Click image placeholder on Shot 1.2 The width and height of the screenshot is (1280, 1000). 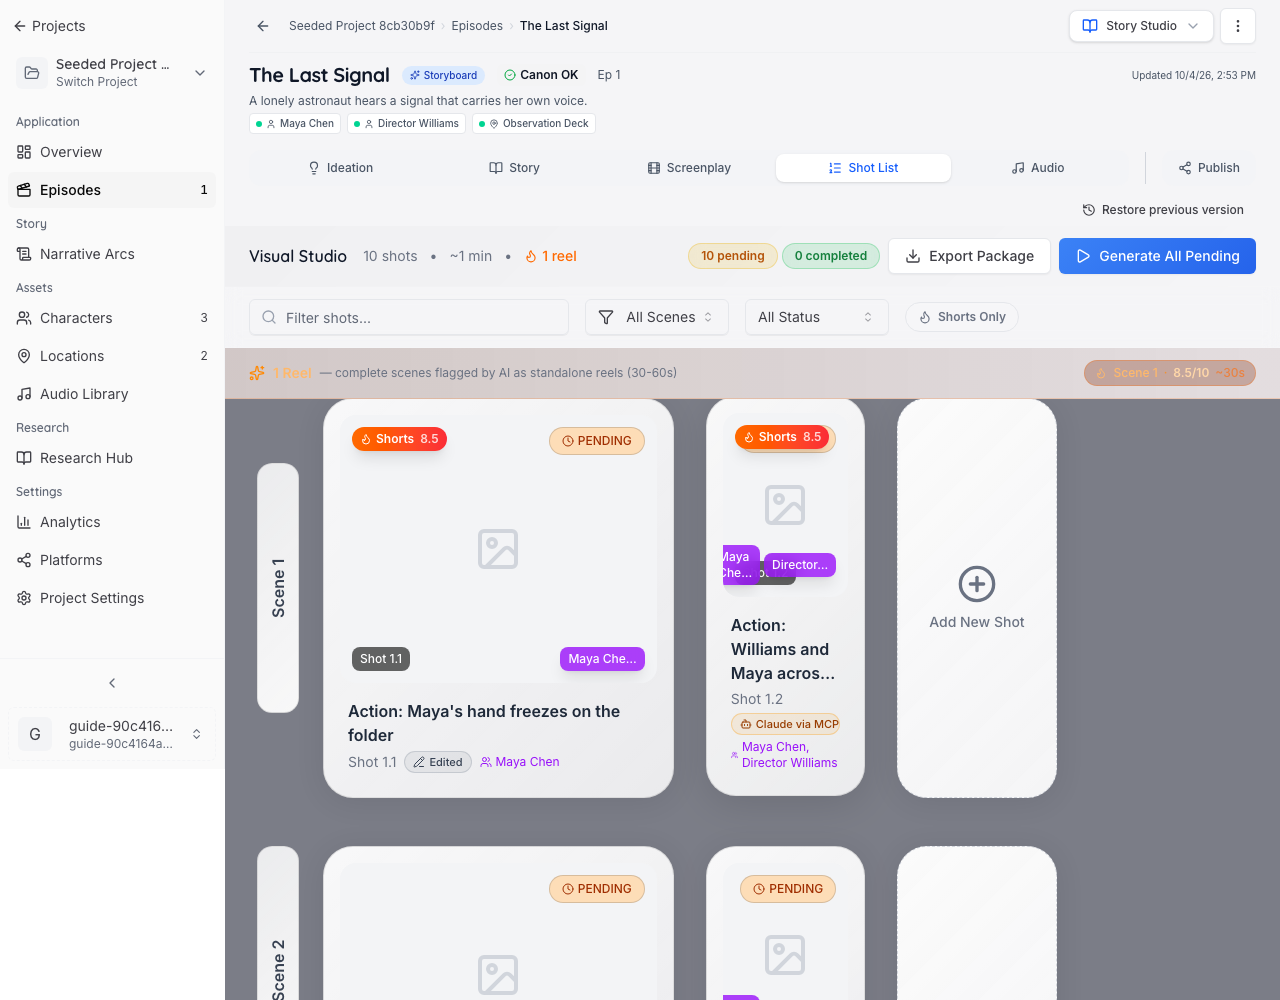[785, 505]
